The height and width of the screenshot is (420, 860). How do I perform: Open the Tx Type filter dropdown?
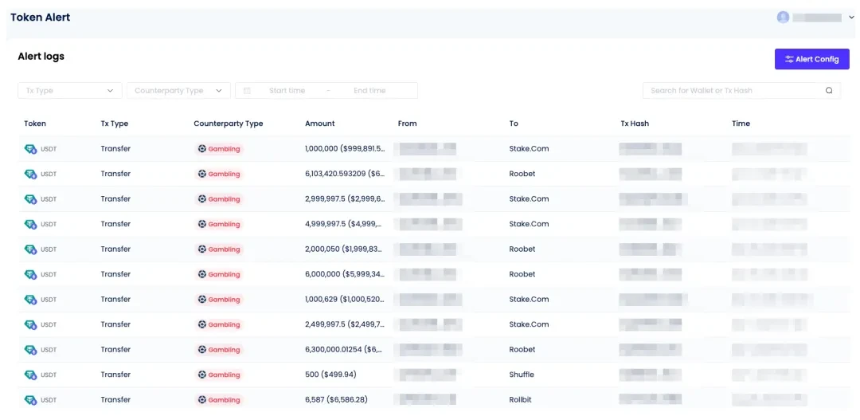pos(70,90)
